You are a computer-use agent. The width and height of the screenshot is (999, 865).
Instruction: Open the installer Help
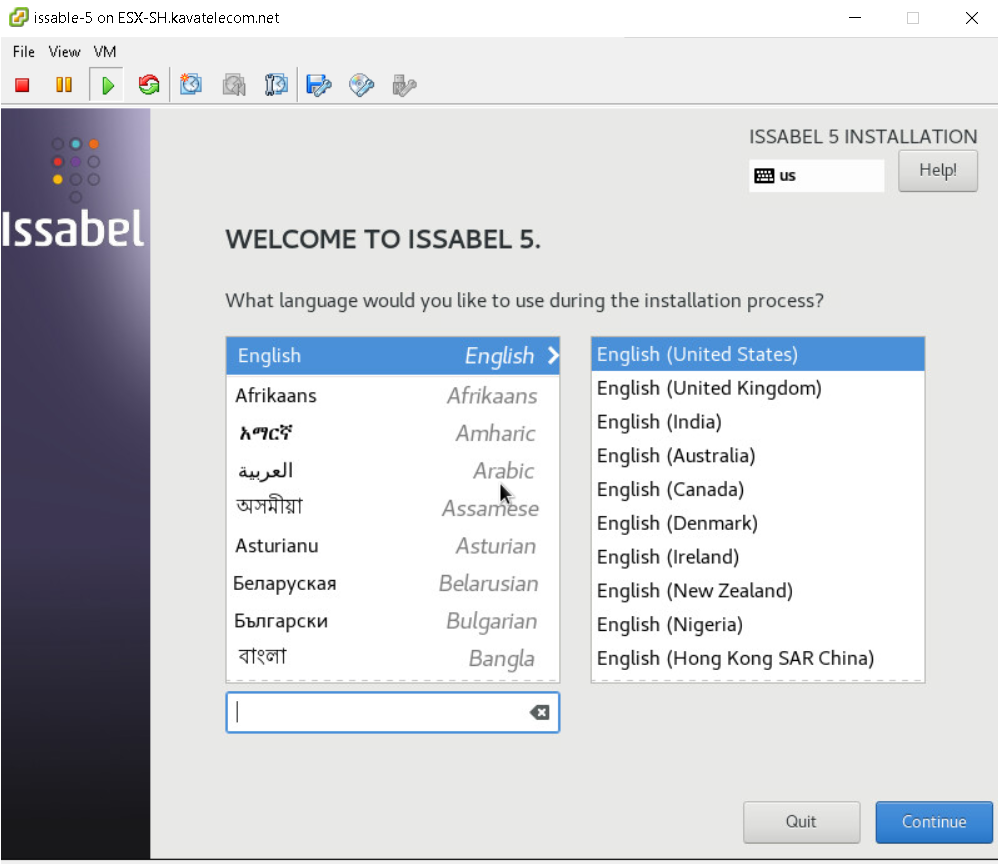[937, 171]
